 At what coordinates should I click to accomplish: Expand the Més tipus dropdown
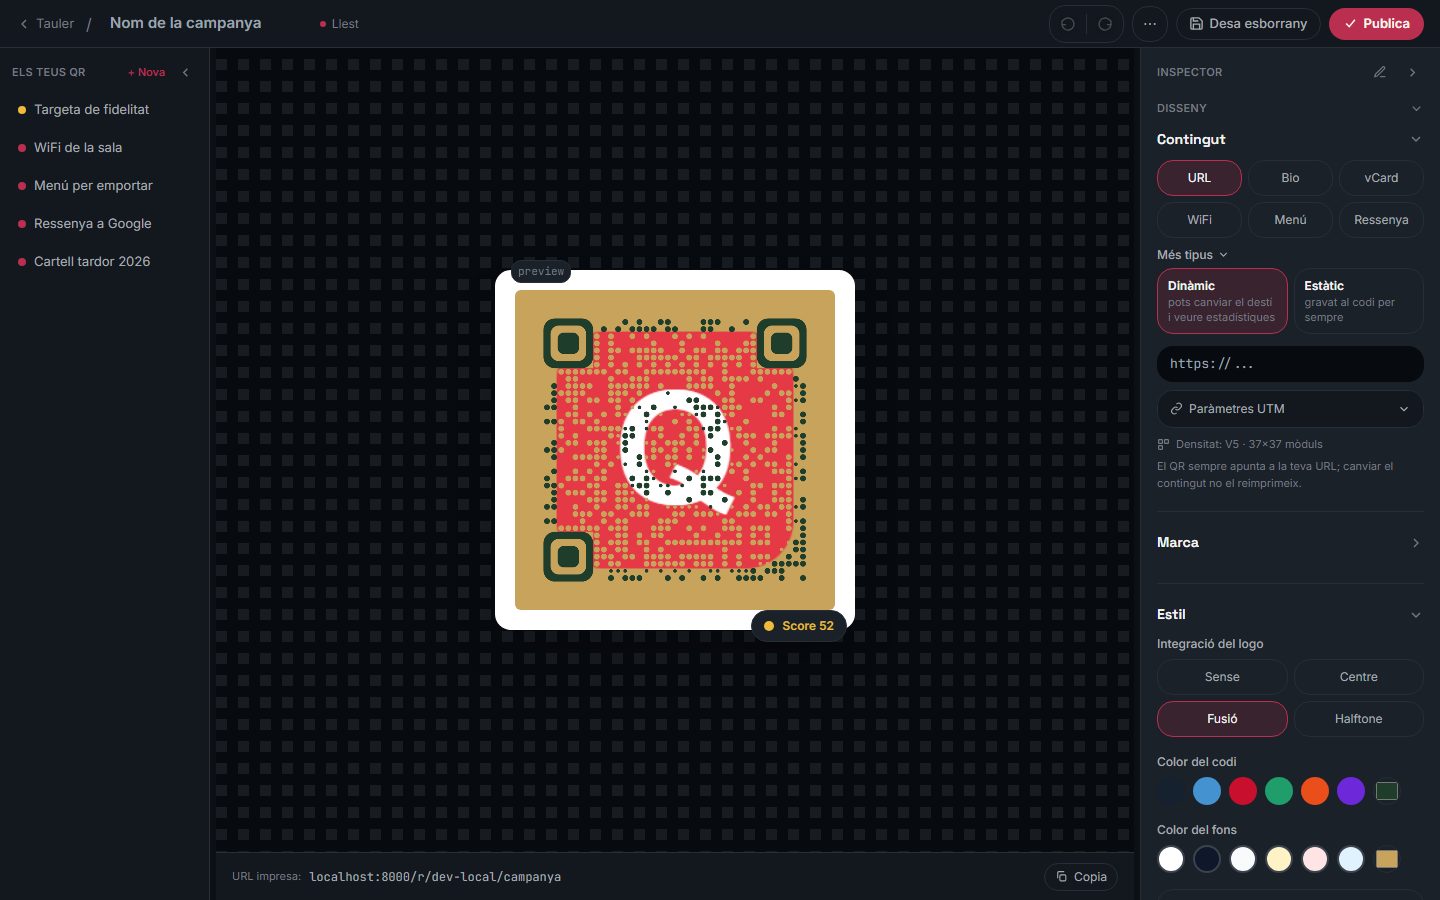click(x=1192, y=255)
